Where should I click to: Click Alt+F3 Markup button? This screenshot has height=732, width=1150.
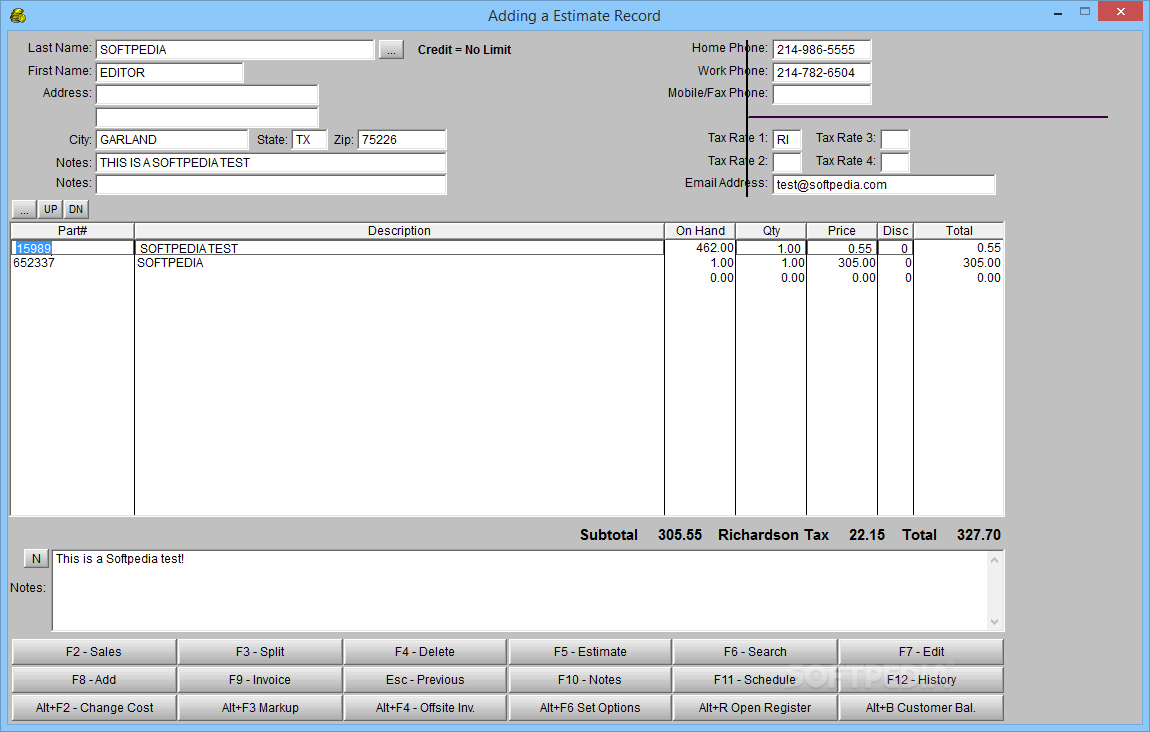click(x=260, y=708)
